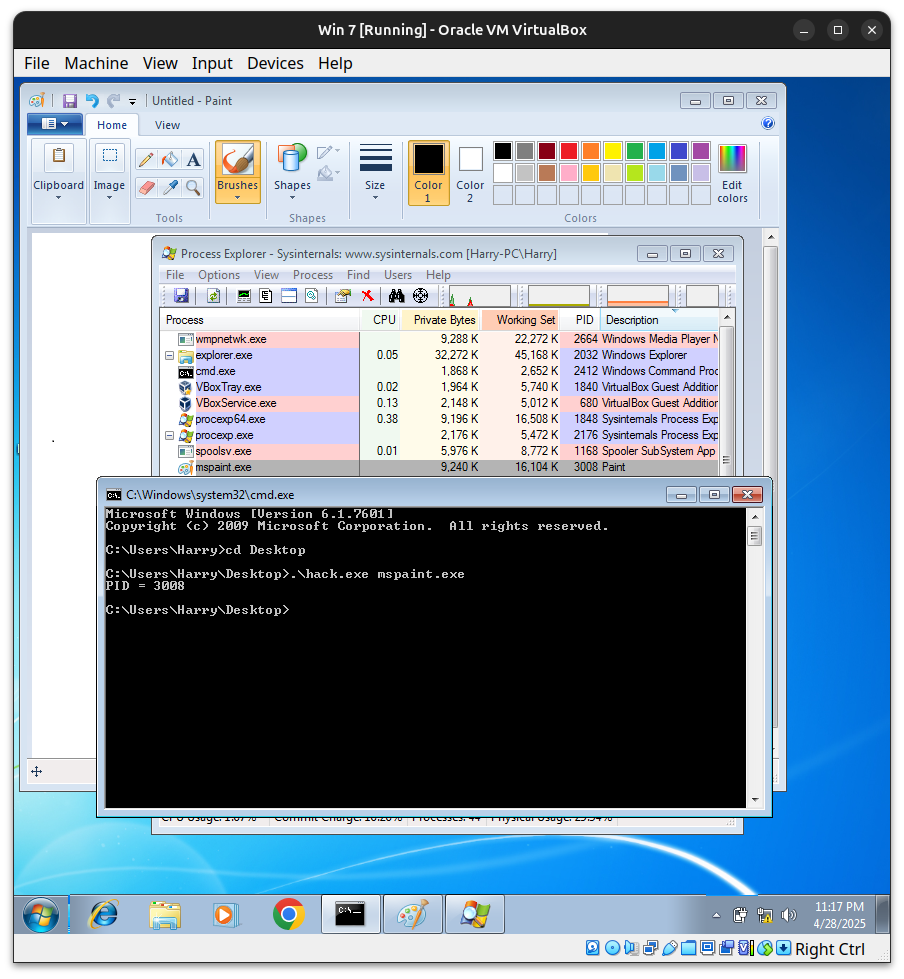
Task: Sort by the Working Set column header
Action: tap(520, 320)
